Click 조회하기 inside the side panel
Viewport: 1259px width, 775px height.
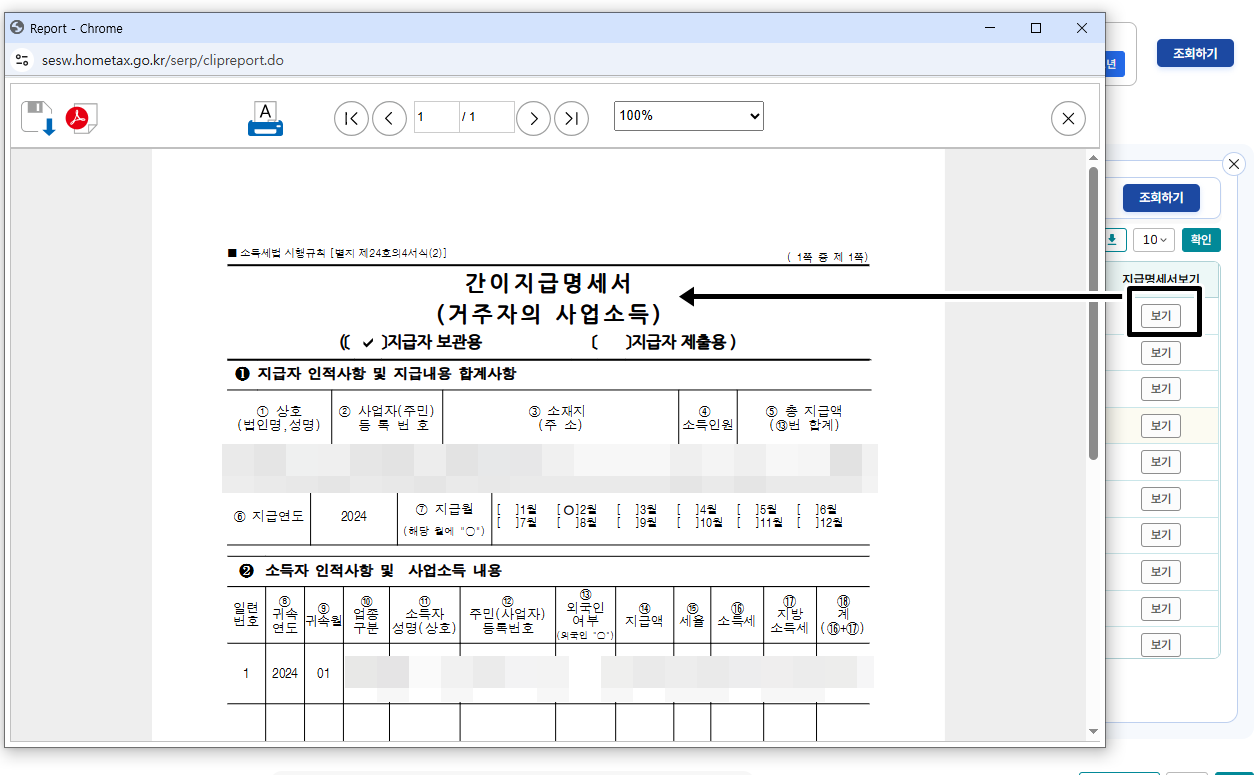[x=1160, y=197]
